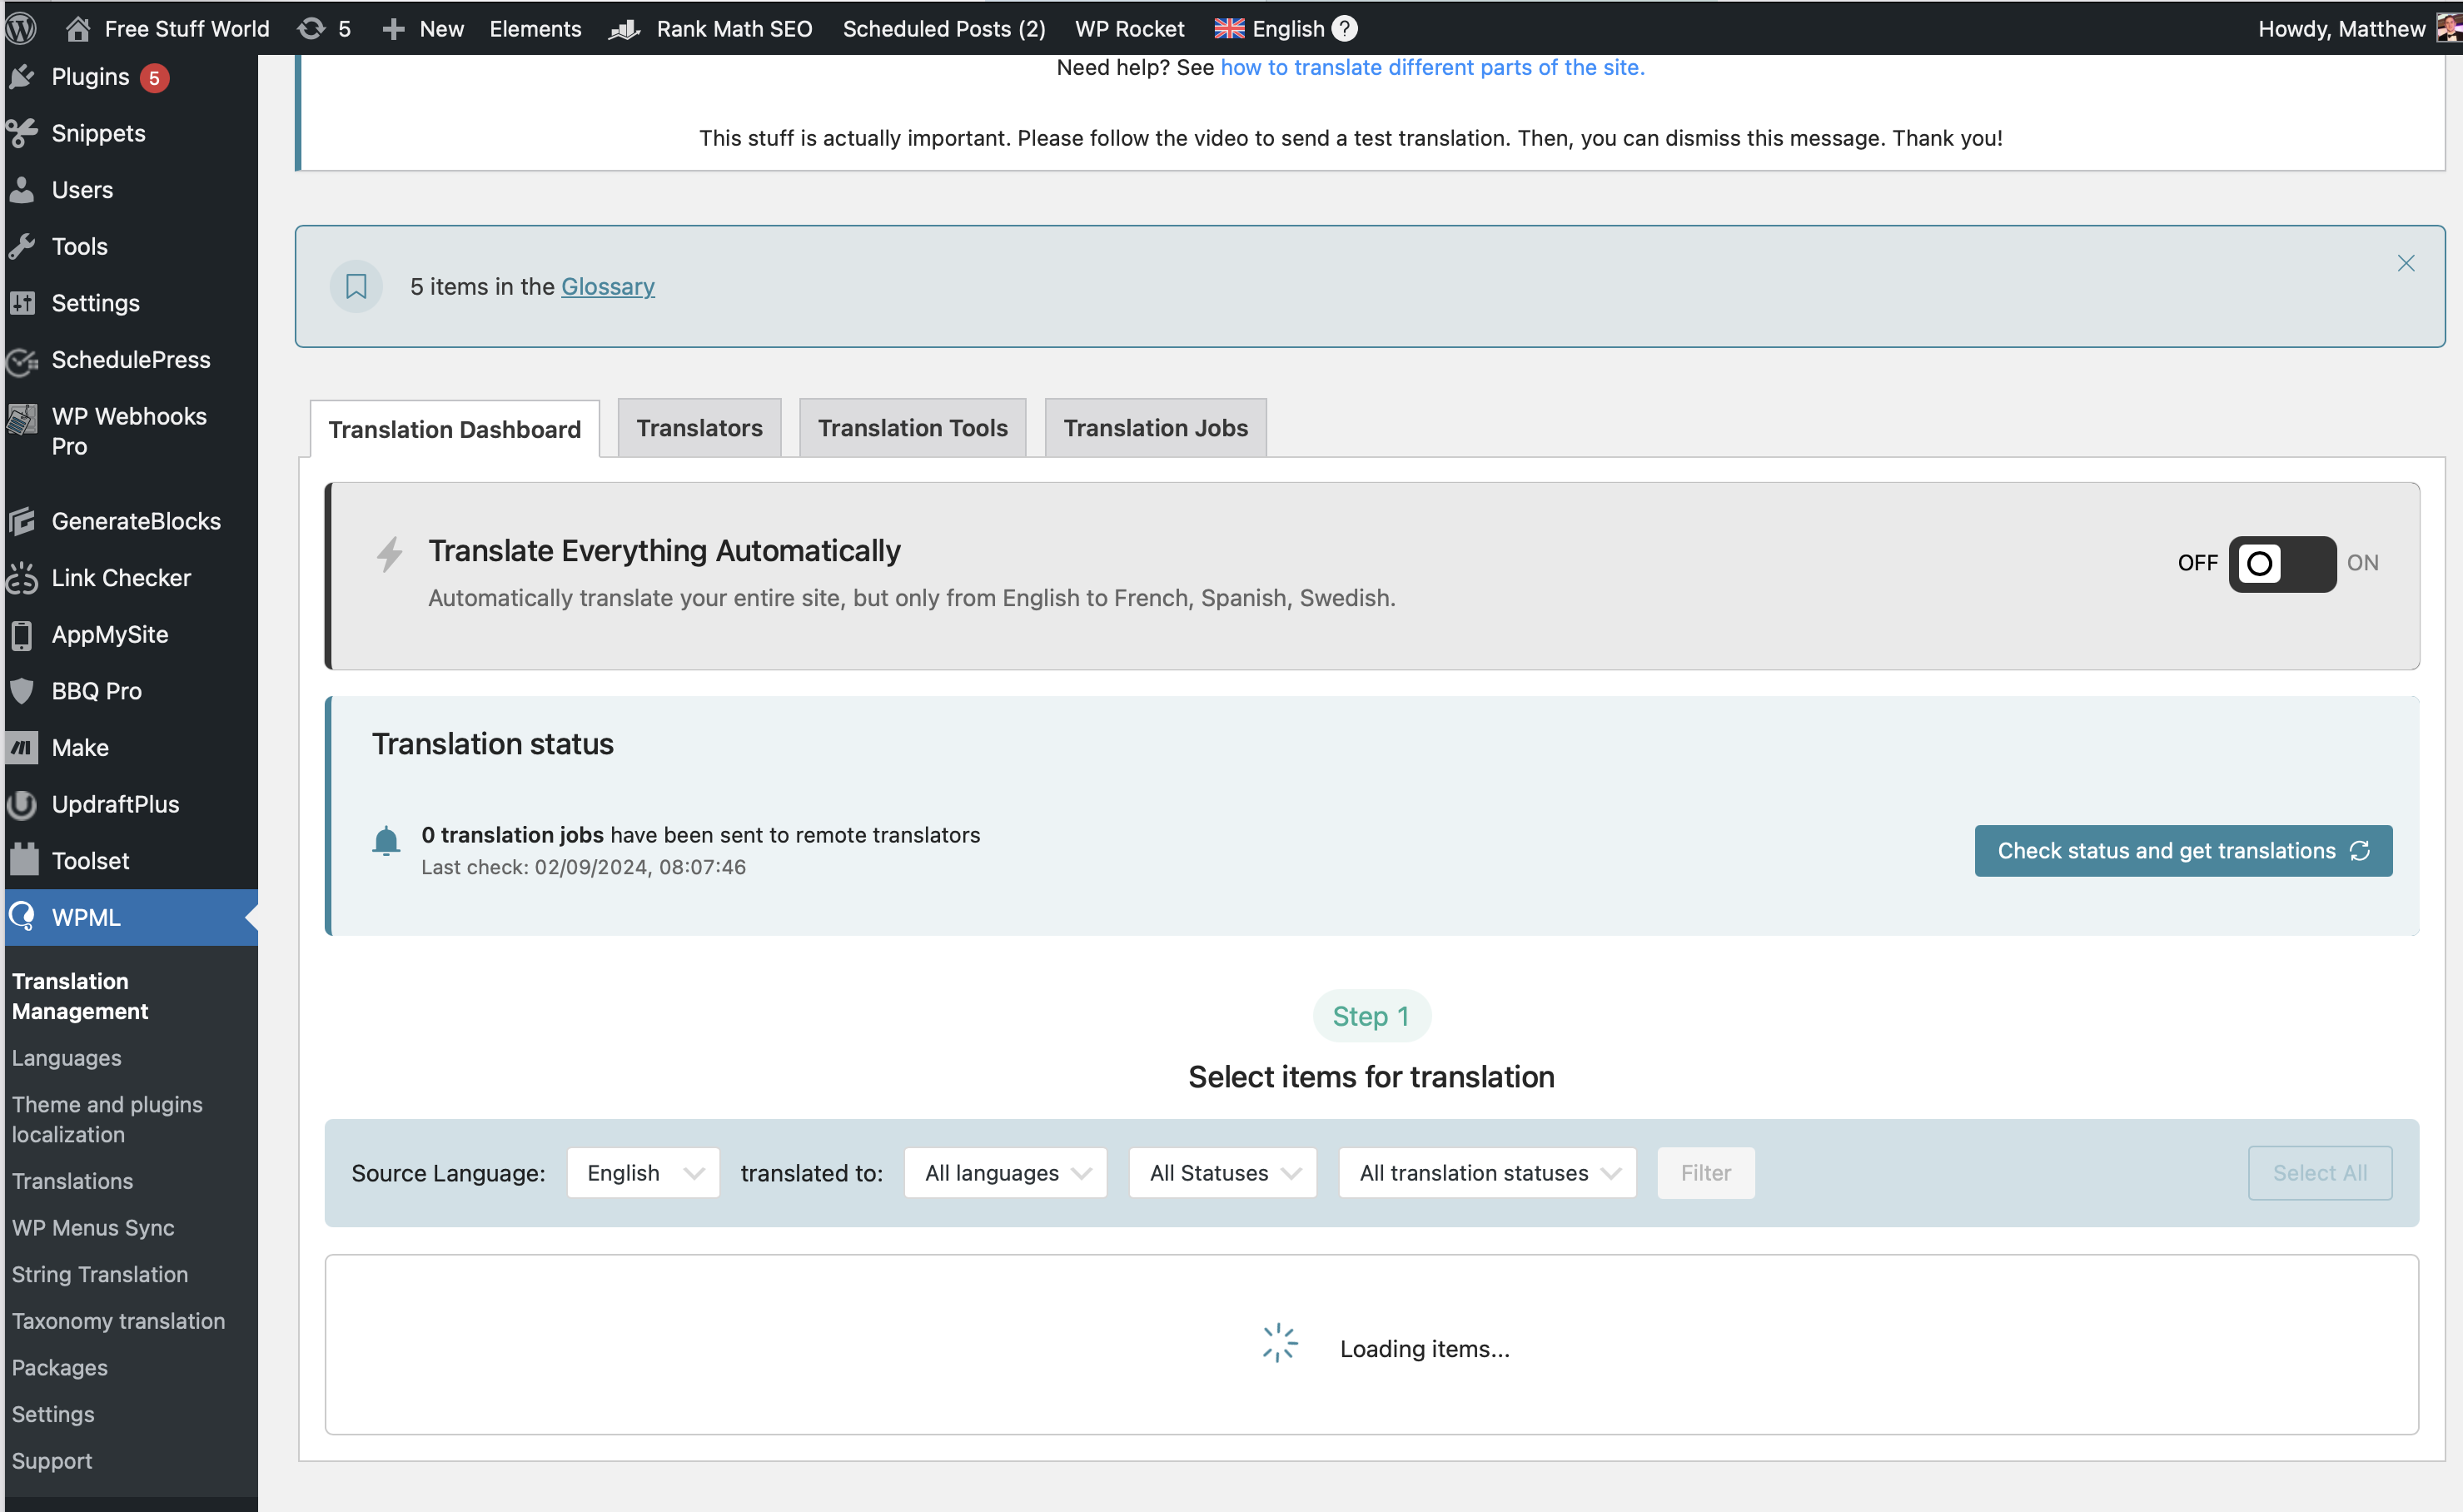Click the WPML globe icon
This screenshot has width=2463, height=1512.
tap(22, 916)
